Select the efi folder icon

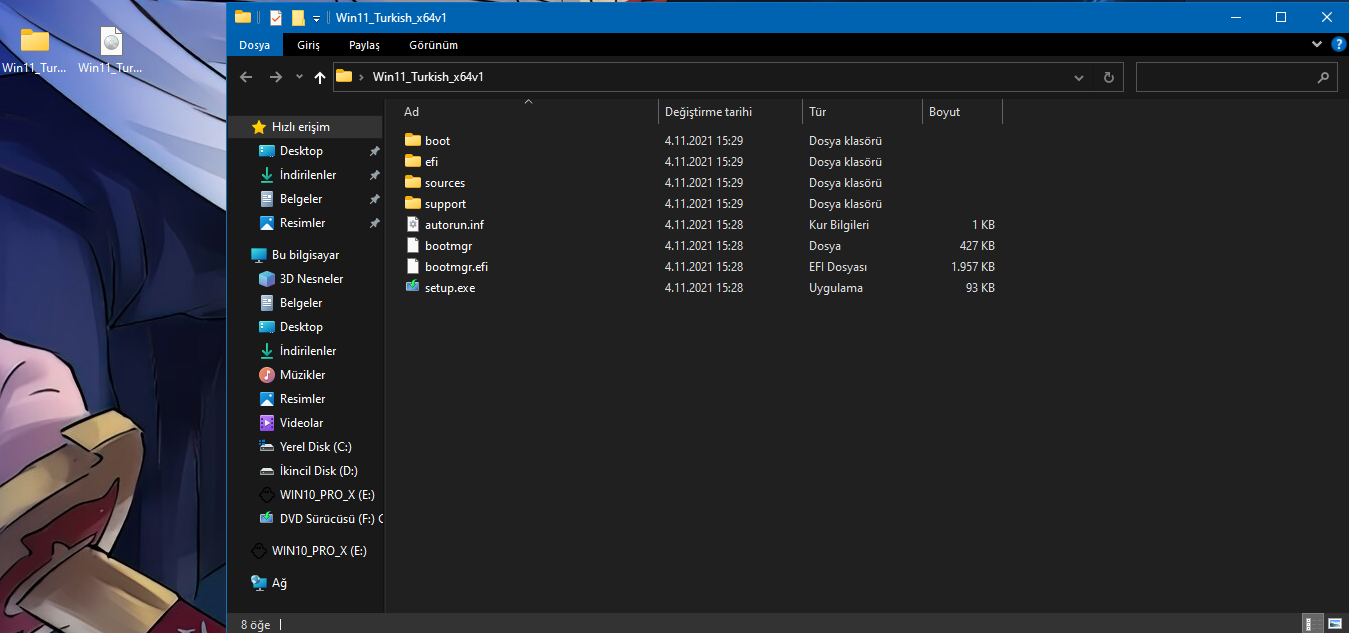click(x=413, y=161)
